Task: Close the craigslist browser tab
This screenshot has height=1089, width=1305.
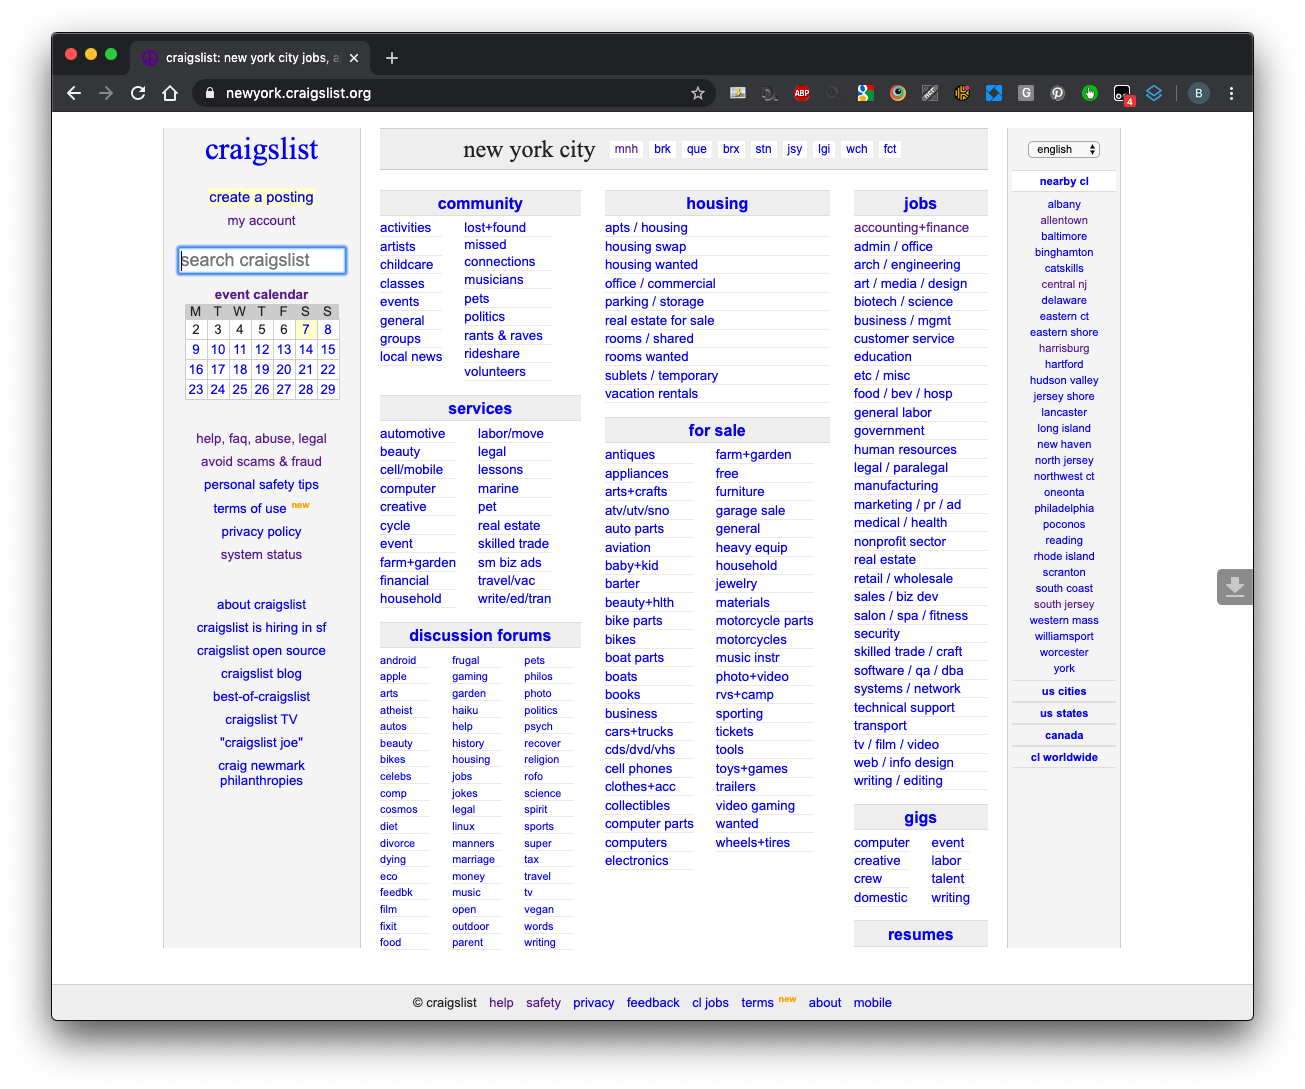Action: coord(354,58)
